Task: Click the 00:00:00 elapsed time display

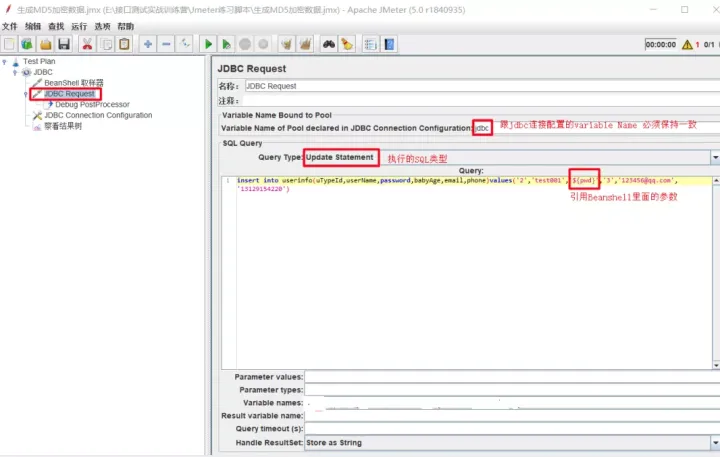Action: 660,45
